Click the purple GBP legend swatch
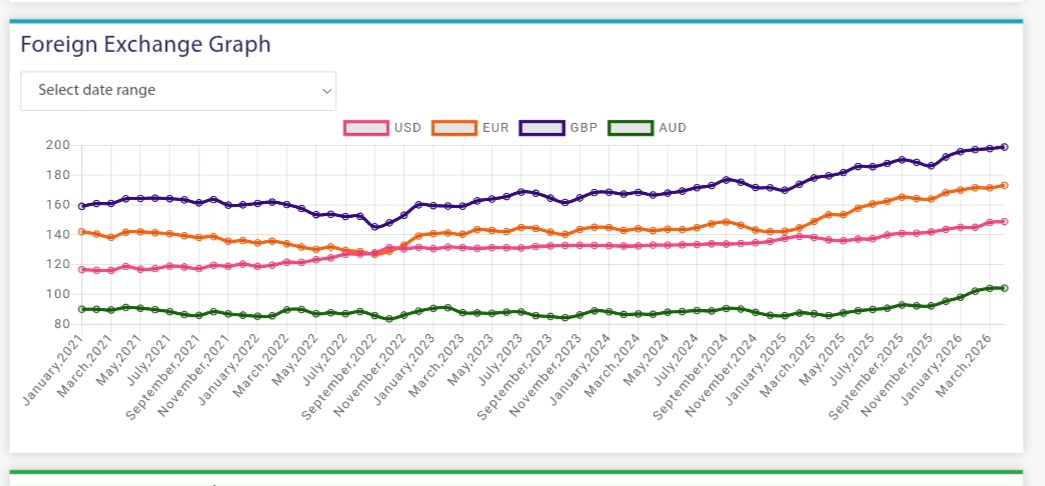Viewport: 1045px width, 486px height. tap(543, 128)
